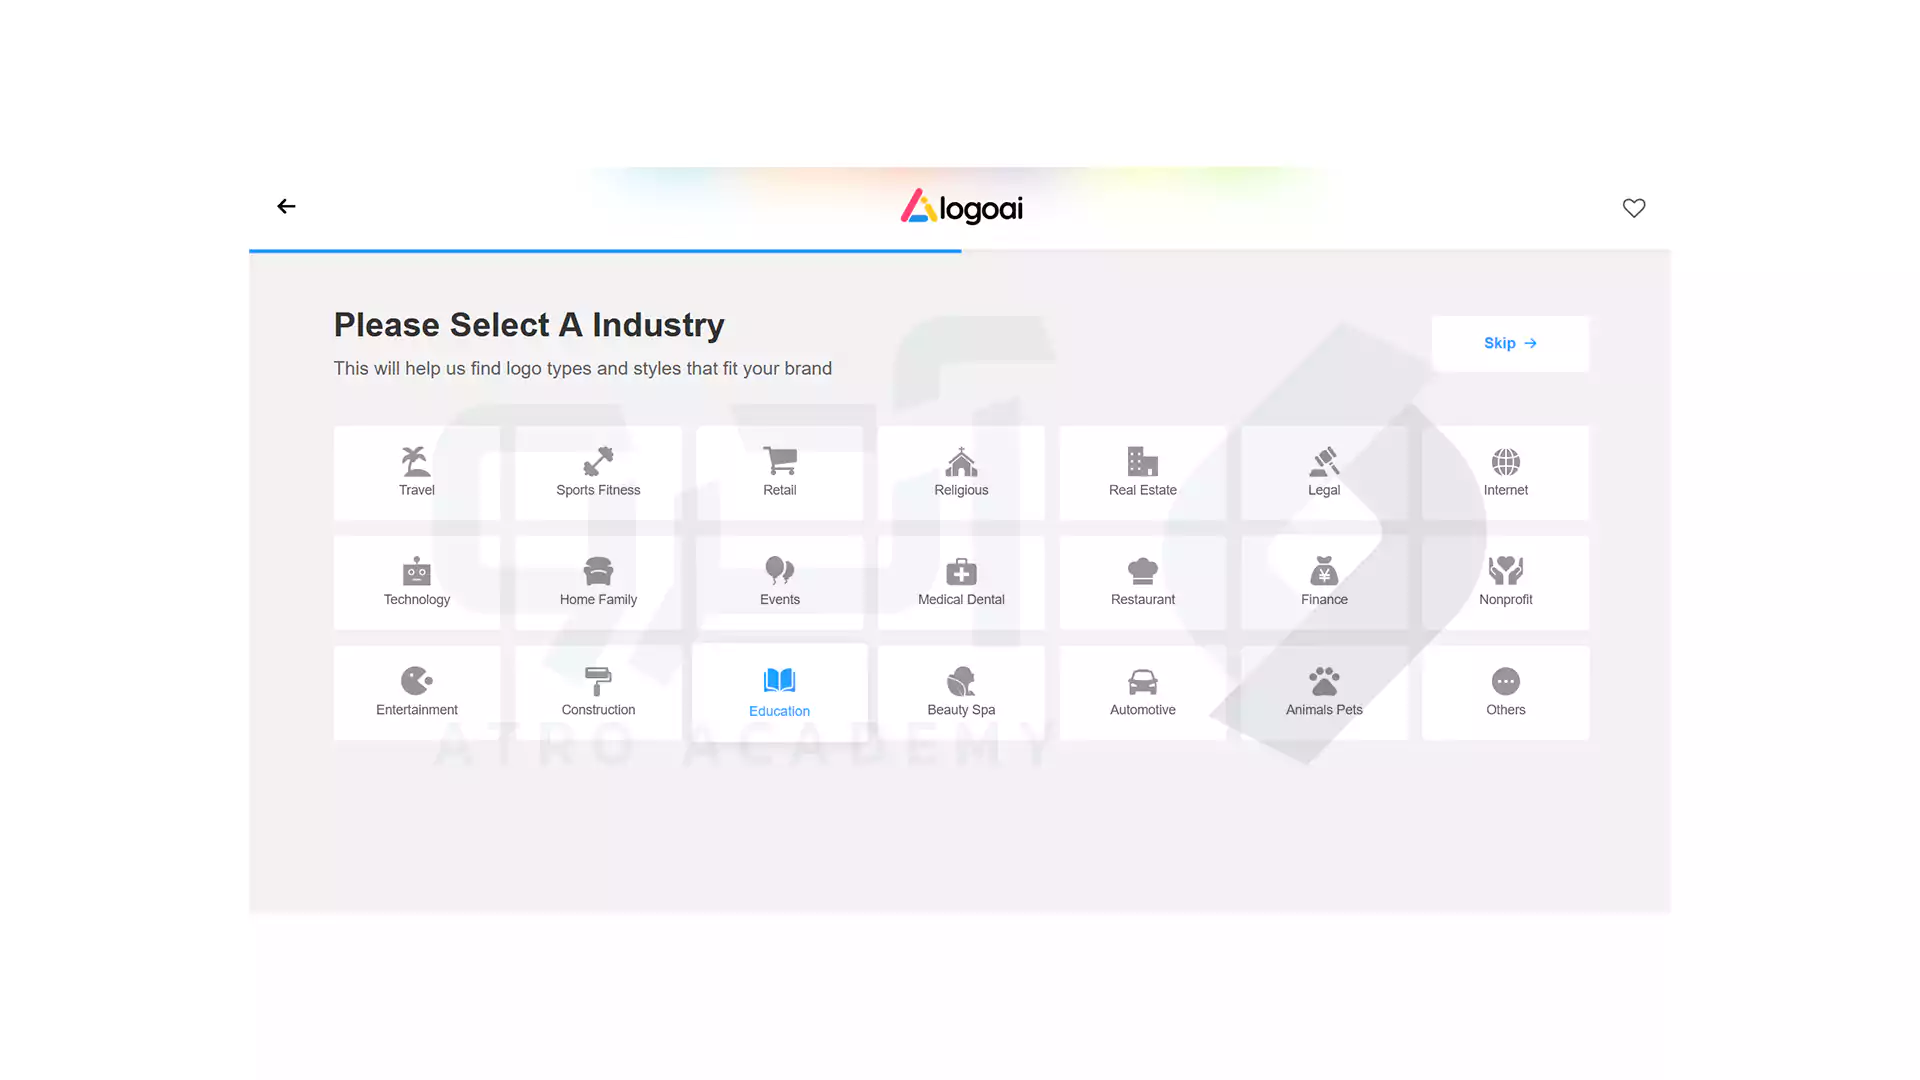Pick the Finance money bag icon
Image resolution: width=1920 pixels, height=1080 pixels.
click(x=1324, y=571)
